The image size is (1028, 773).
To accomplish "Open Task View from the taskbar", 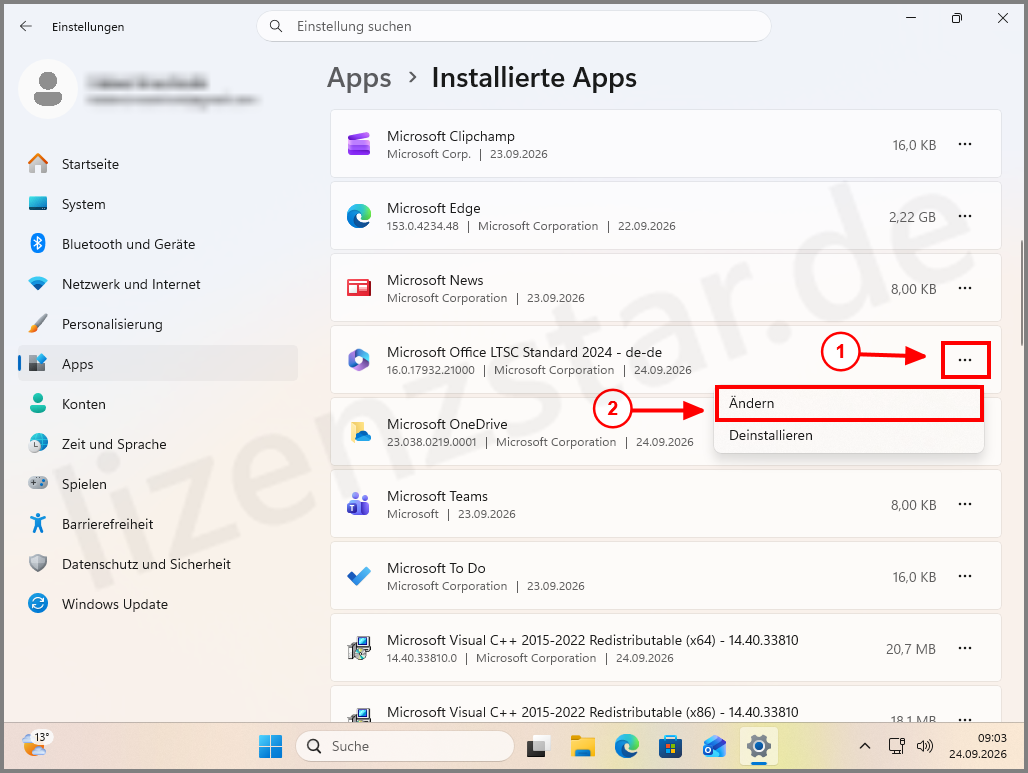I will coord(538,746).
